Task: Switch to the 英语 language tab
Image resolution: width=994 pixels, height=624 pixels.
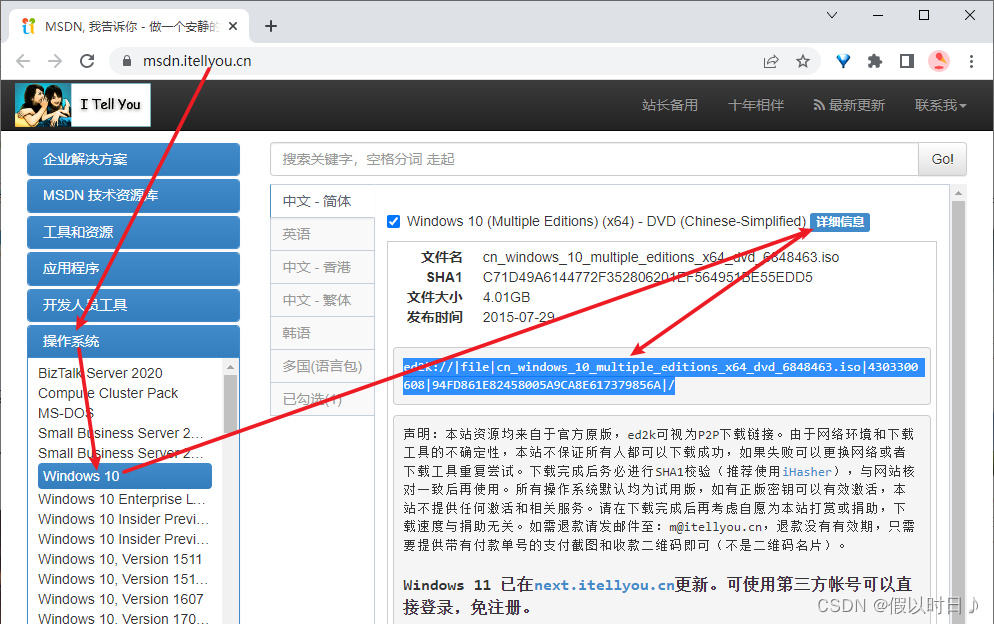Action: coord(323,234)
